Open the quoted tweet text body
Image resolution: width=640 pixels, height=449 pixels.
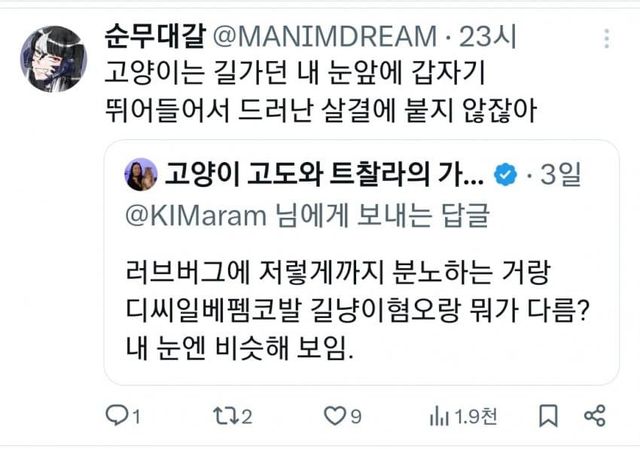357,311
